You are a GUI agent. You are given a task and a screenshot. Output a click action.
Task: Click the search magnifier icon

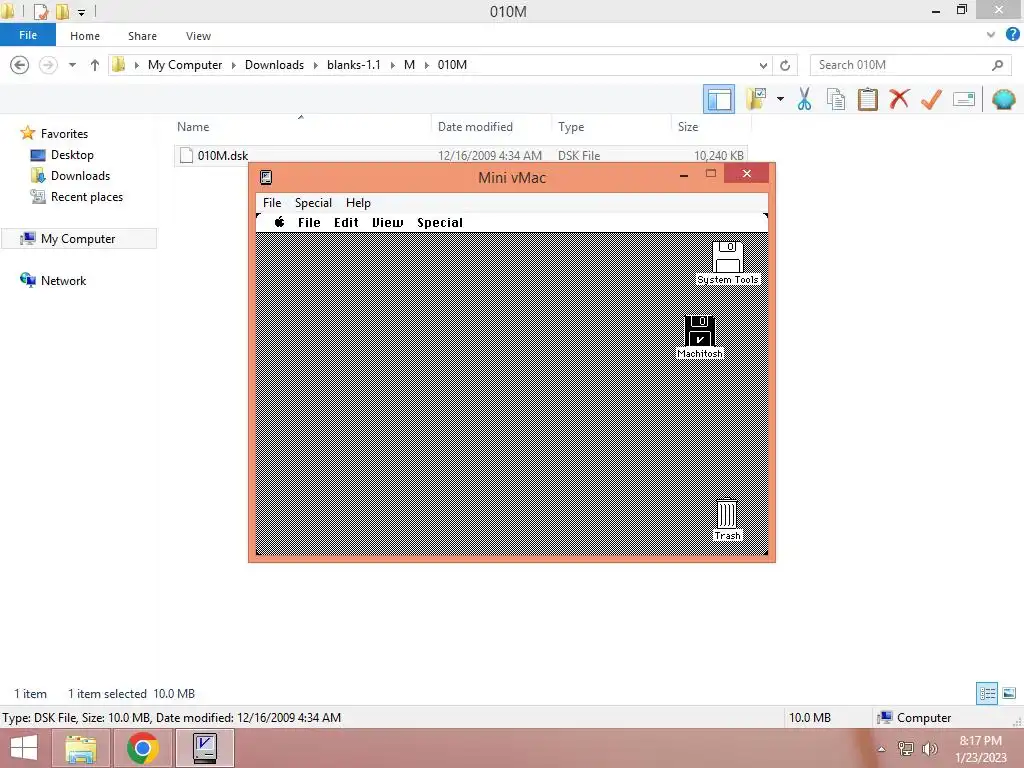[997, 65]
